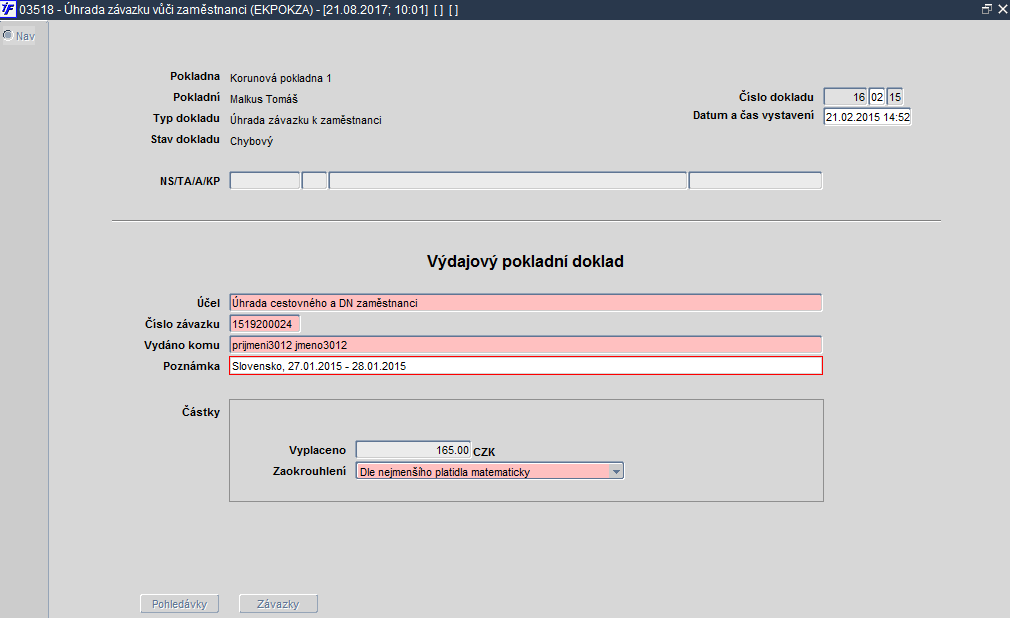Viewport: 1010px width, 618px height.
Task: Click the cashier name Malkus Tomáš
Action: [264, 99]
